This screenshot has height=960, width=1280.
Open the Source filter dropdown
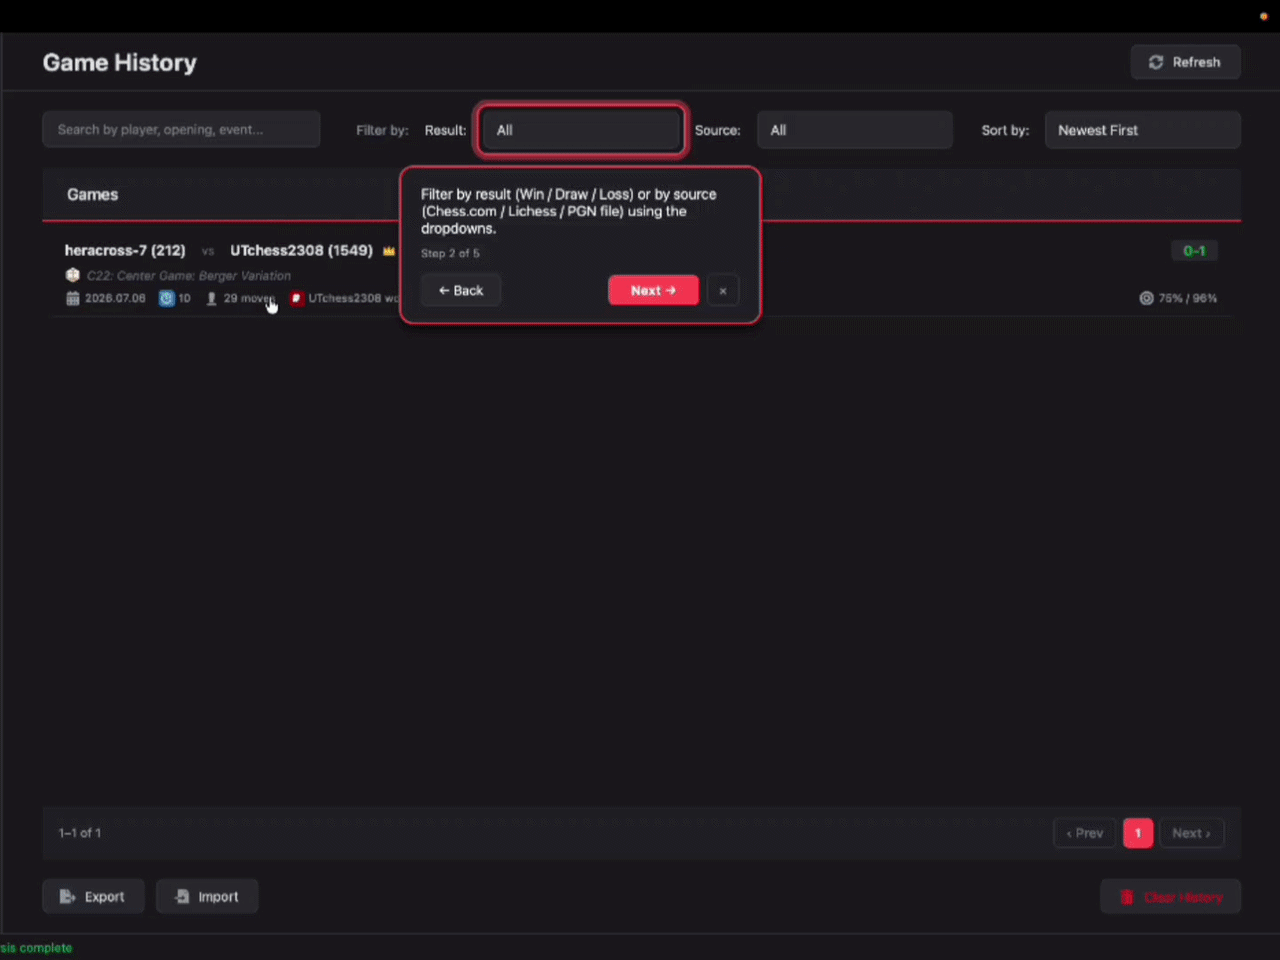click(854, 130)
